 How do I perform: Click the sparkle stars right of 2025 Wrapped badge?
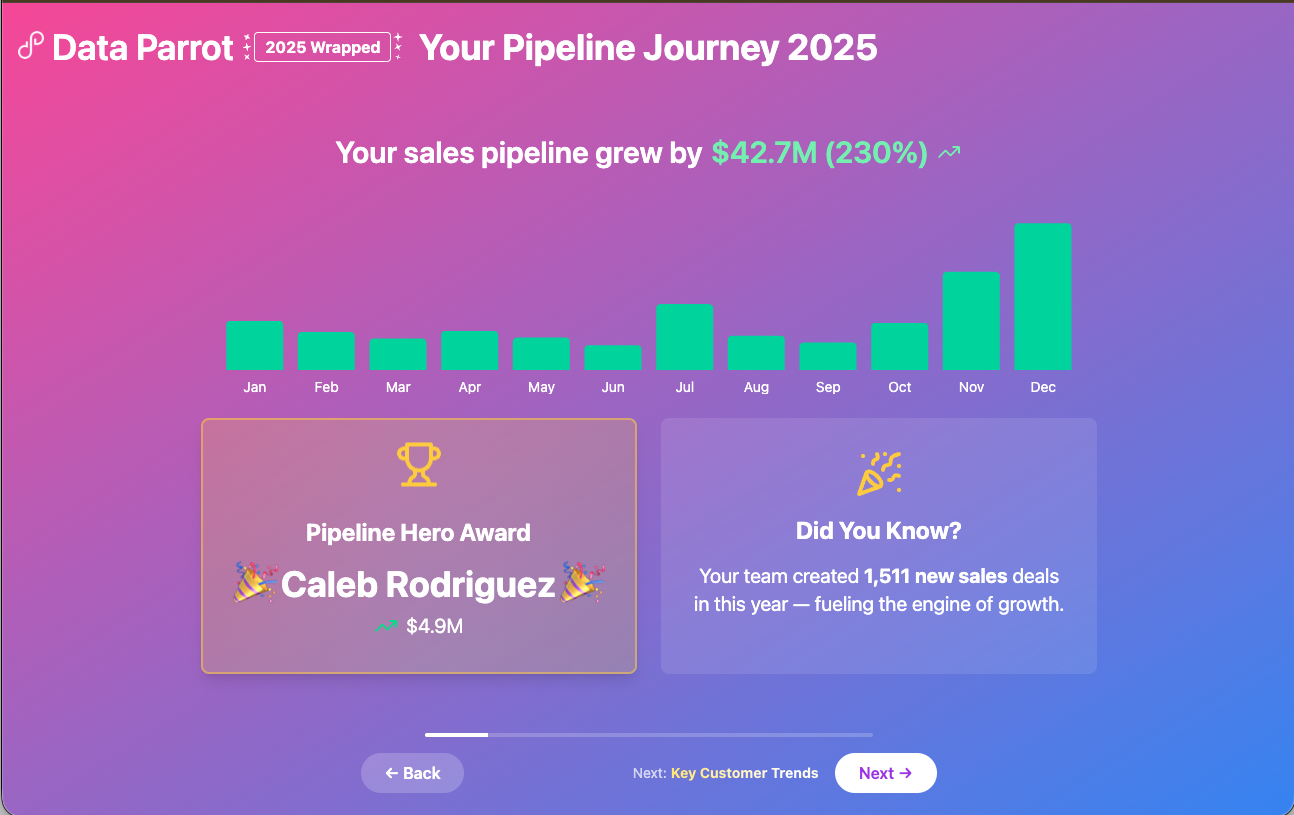coord(398,47)
